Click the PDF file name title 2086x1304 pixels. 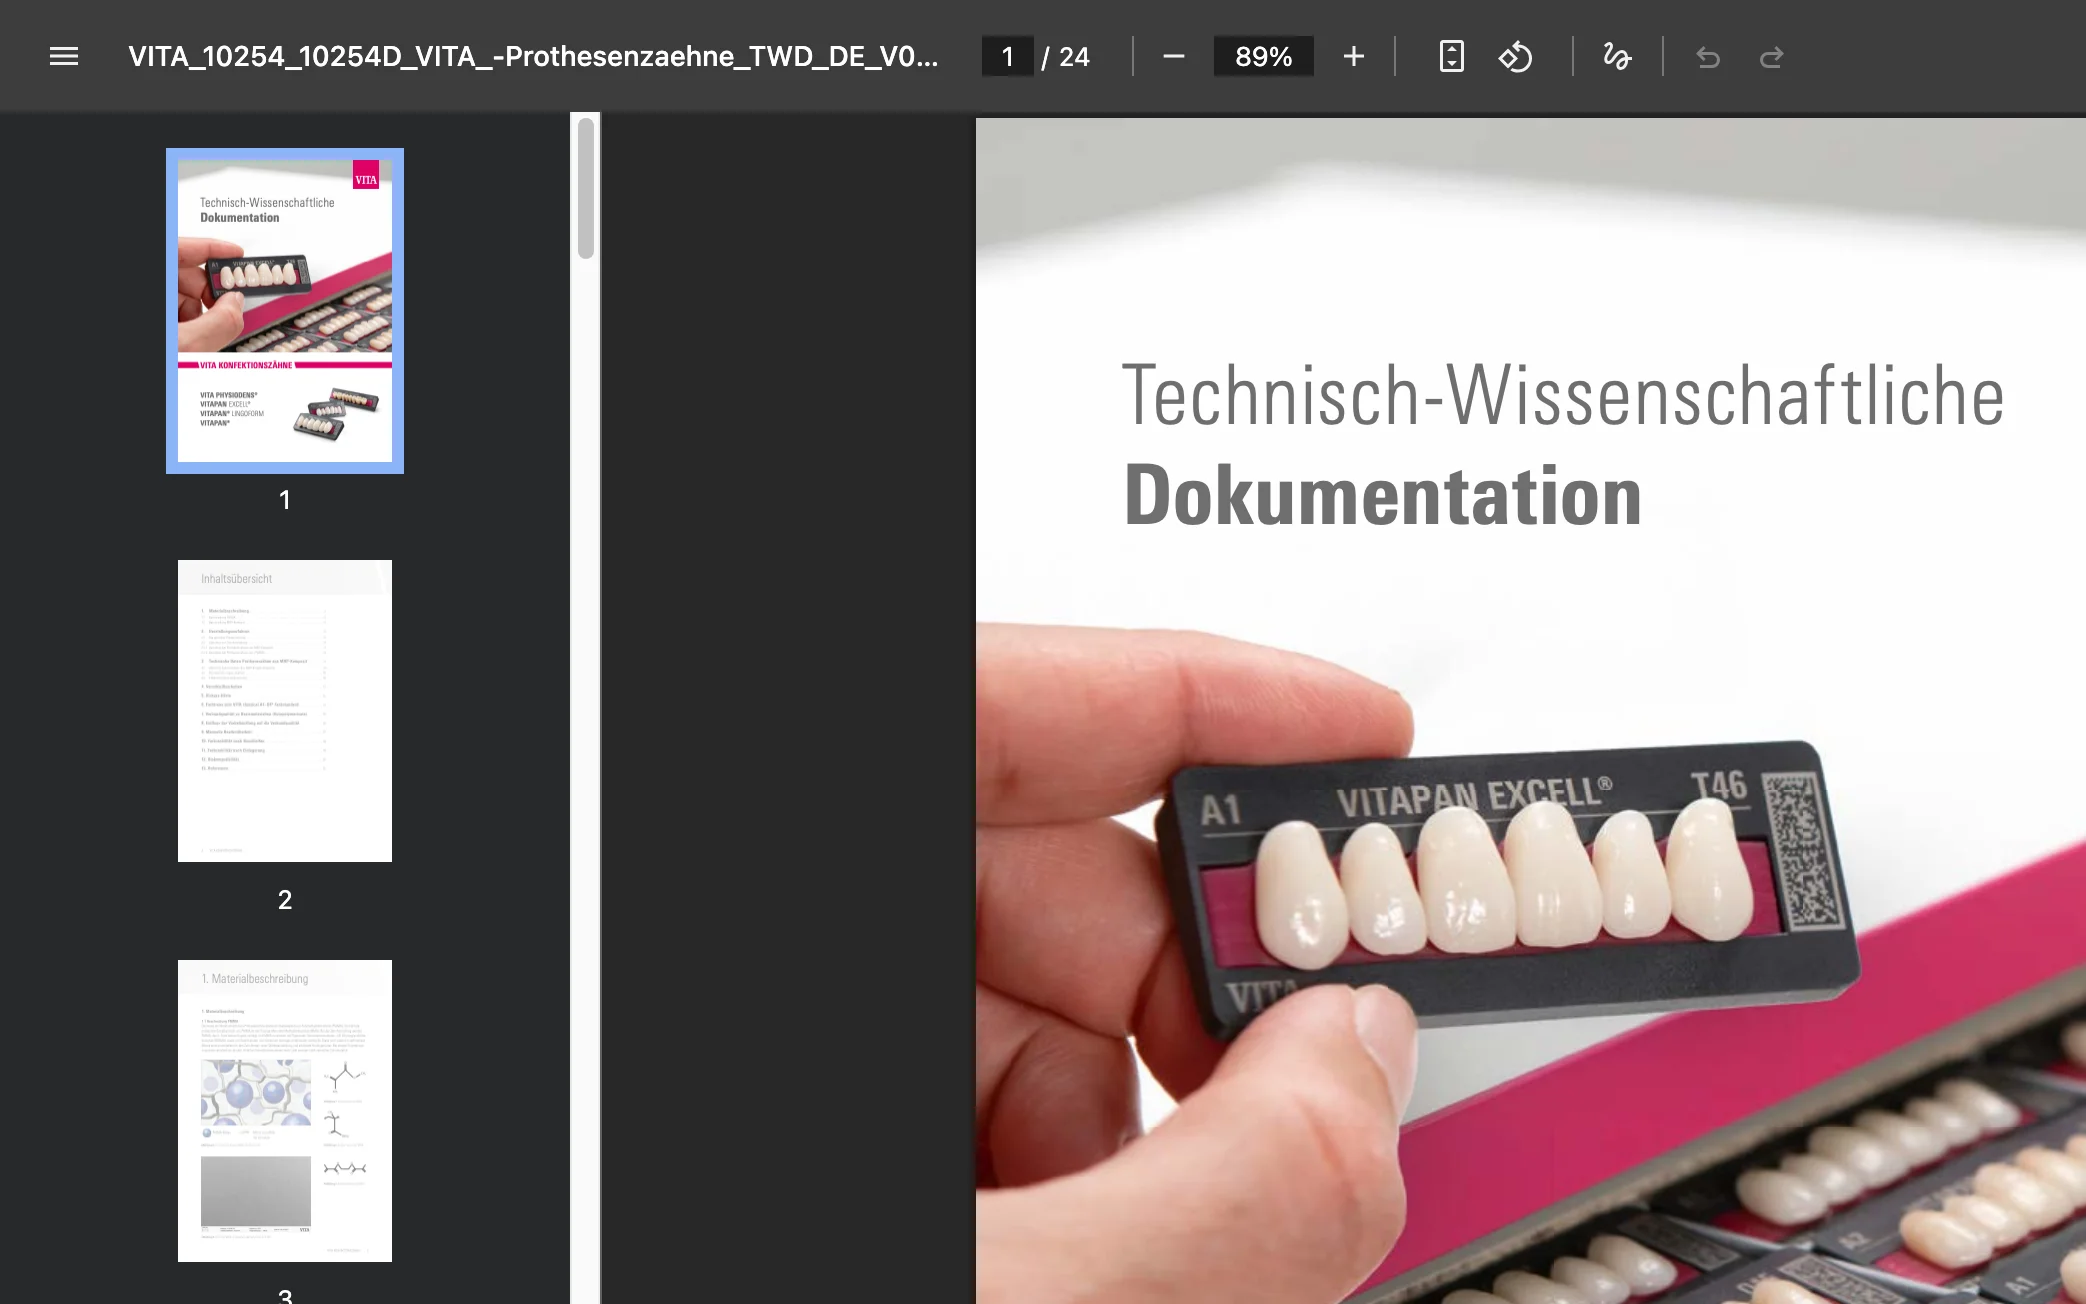[x=533, y=57]
